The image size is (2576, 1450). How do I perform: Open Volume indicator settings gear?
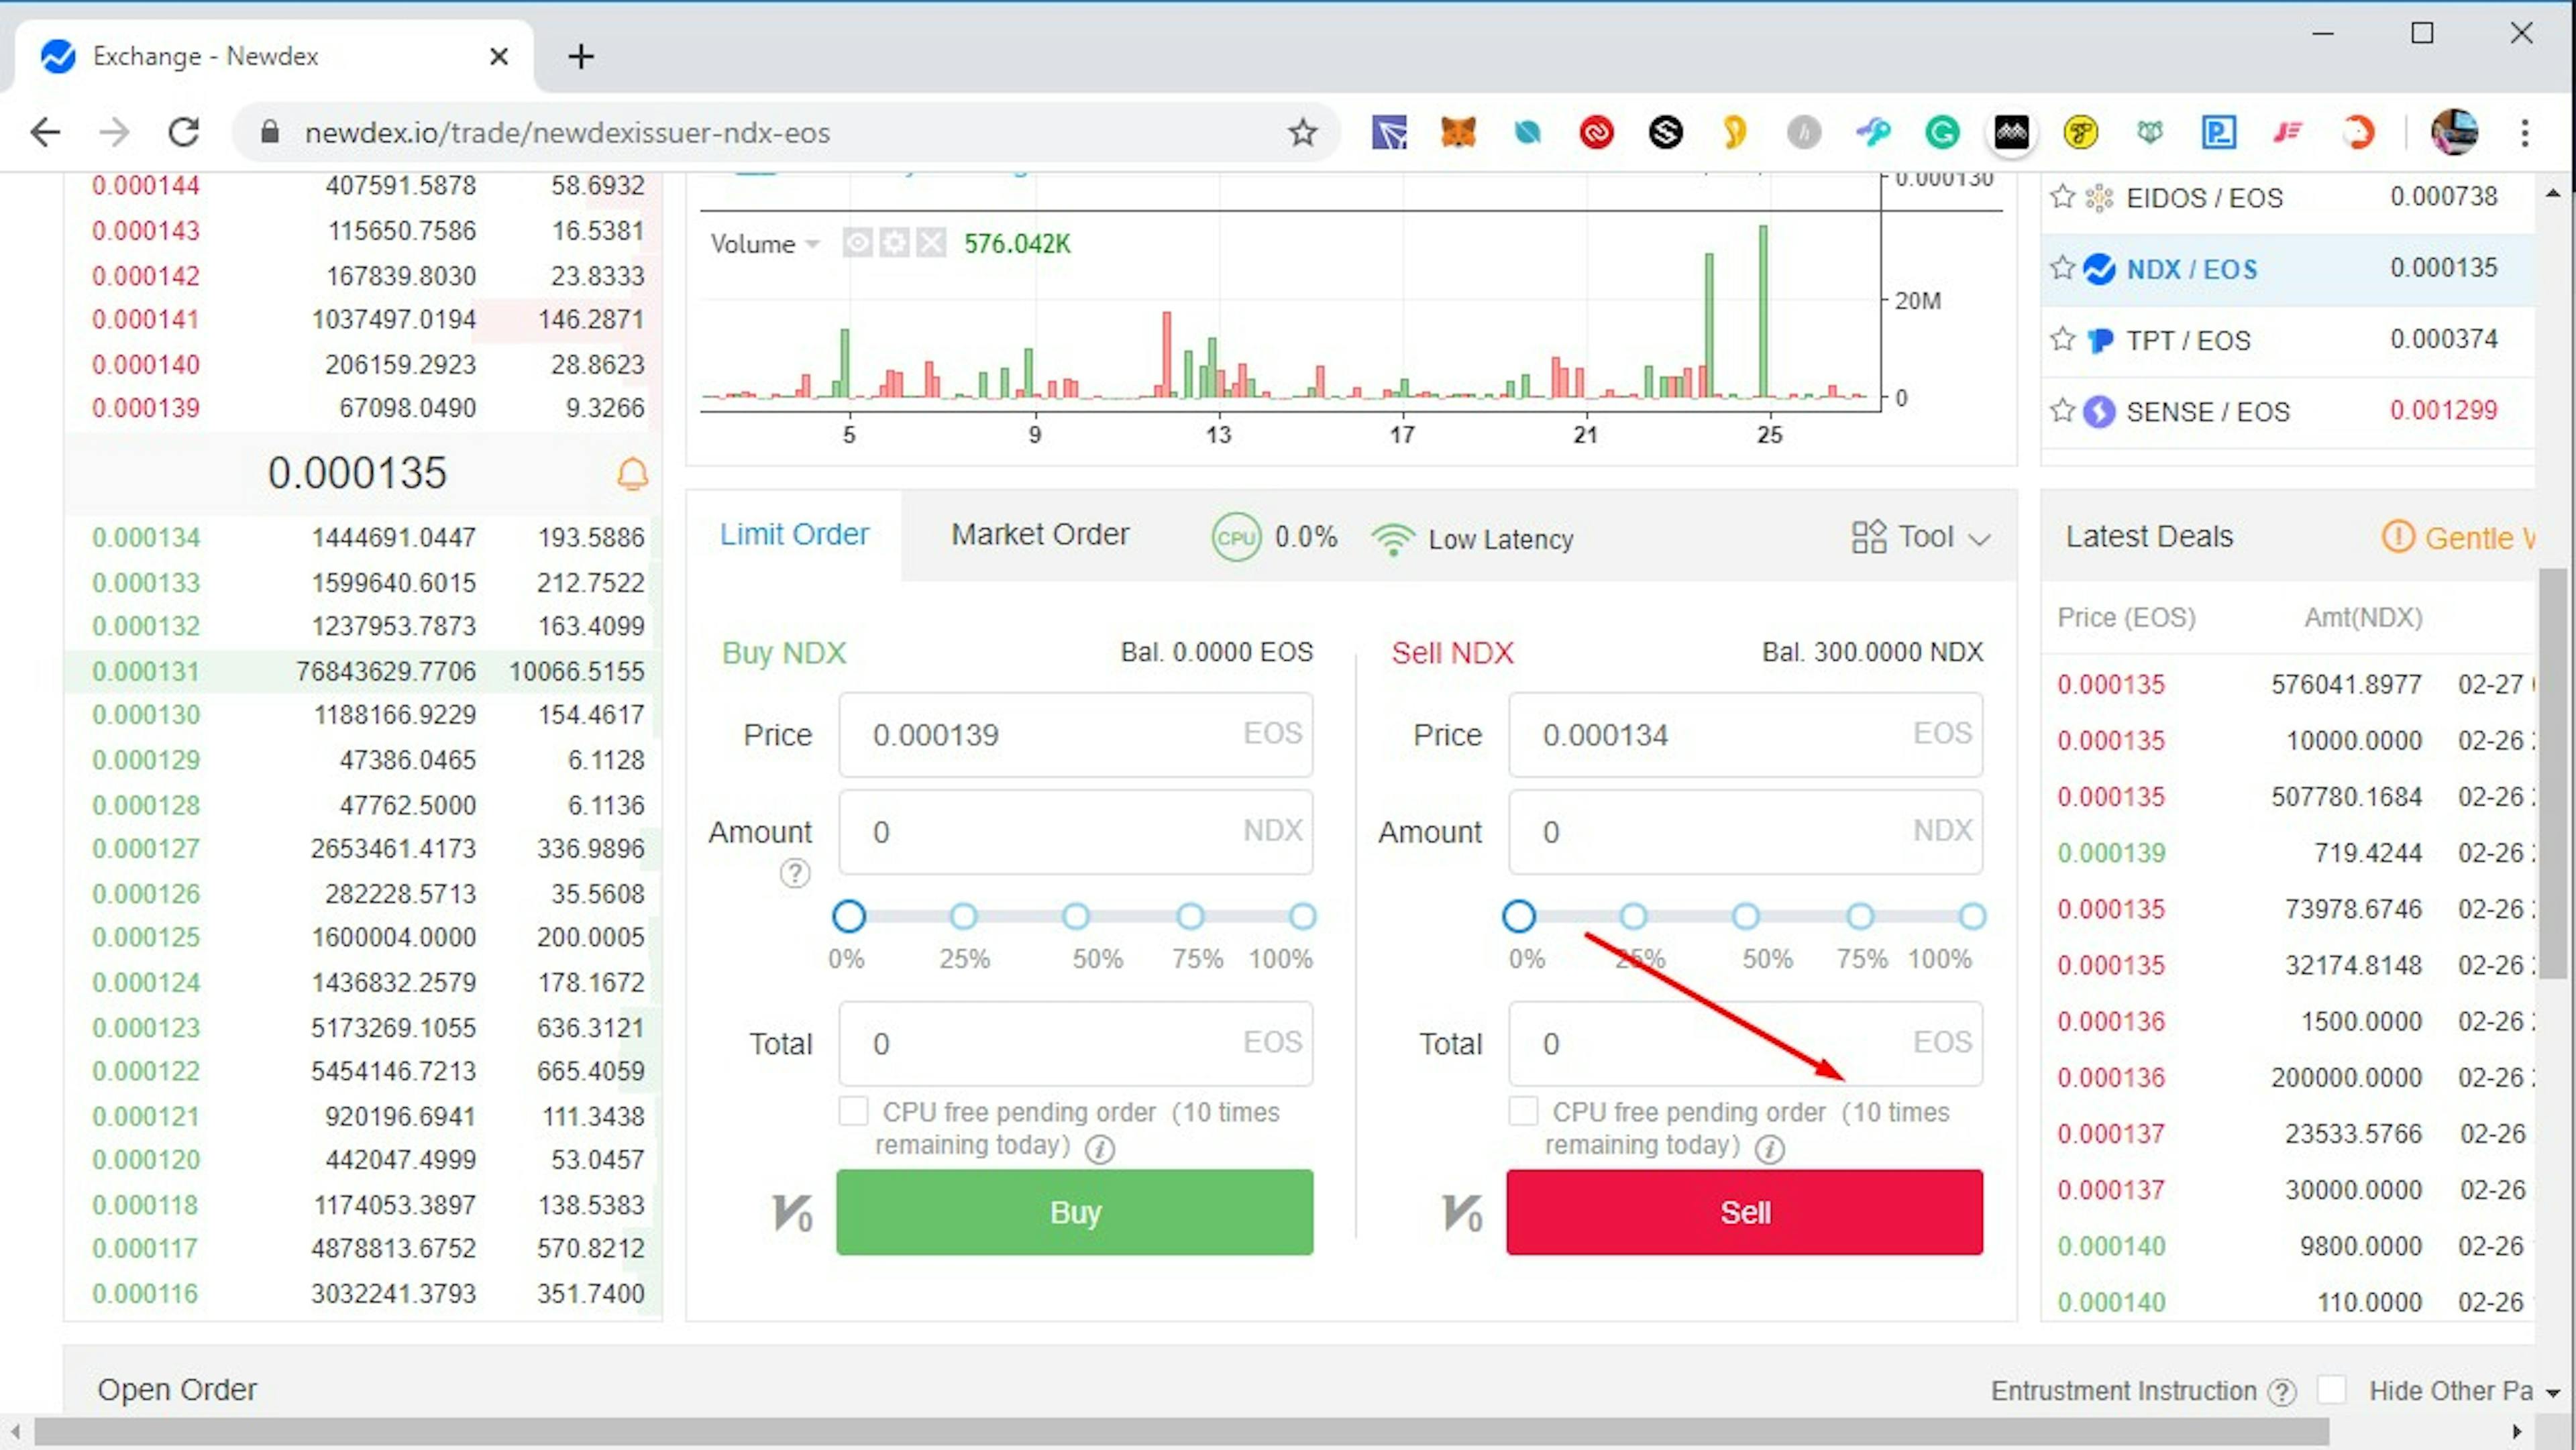pyautogui.click(x=894, y=243)
